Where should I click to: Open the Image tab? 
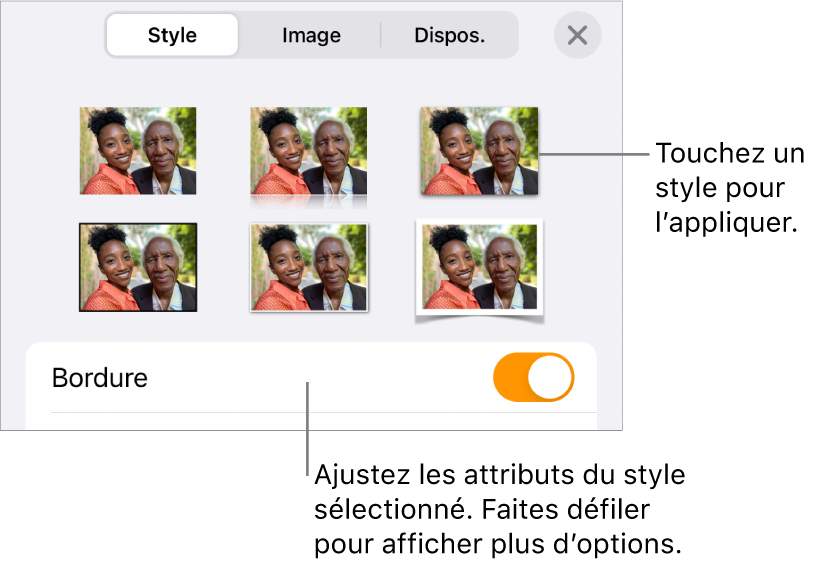coord(311,35)
